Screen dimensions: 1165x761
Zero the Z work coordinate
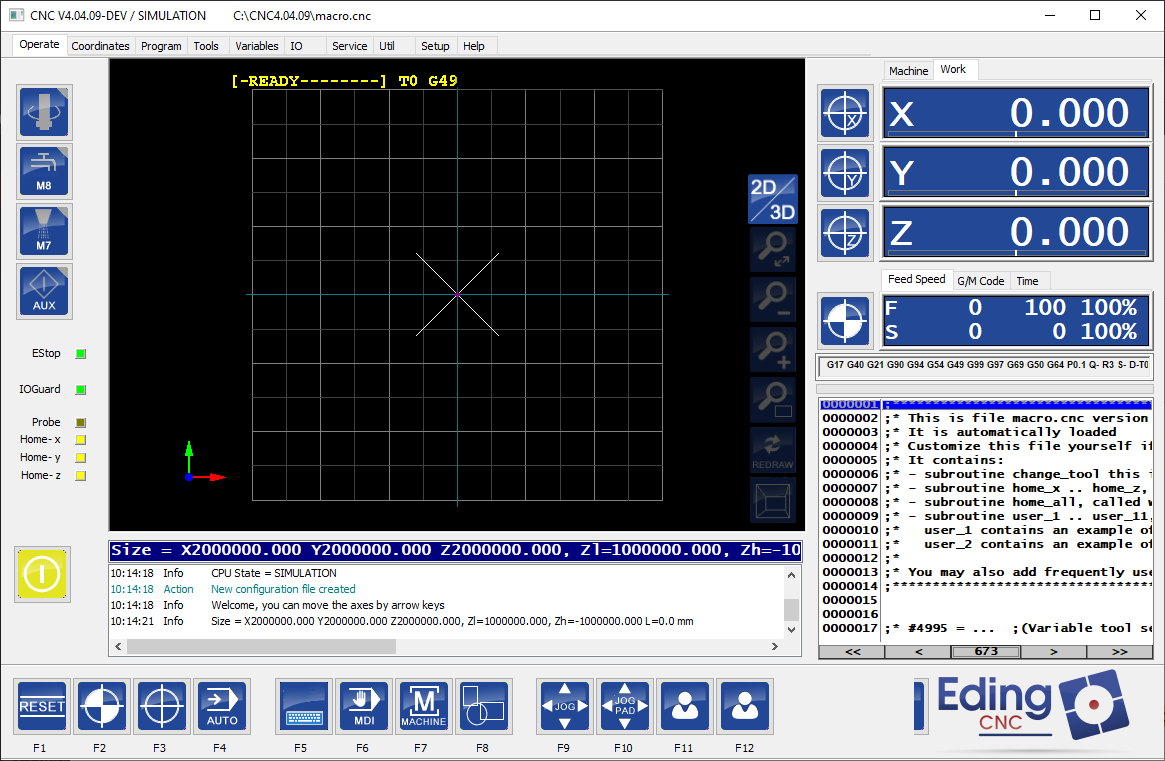tap(846, 233)
